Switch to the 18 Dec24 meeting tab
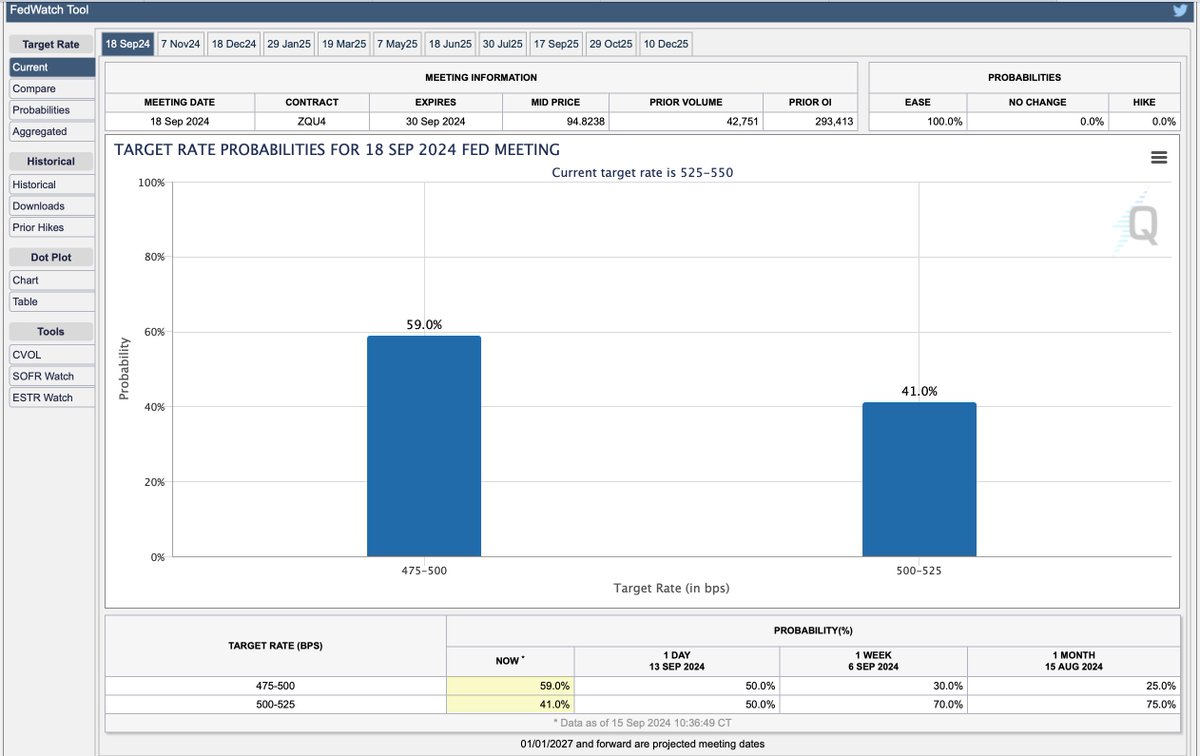The width and height of the screenshot is (1200, 756). [x=234, y=44]
